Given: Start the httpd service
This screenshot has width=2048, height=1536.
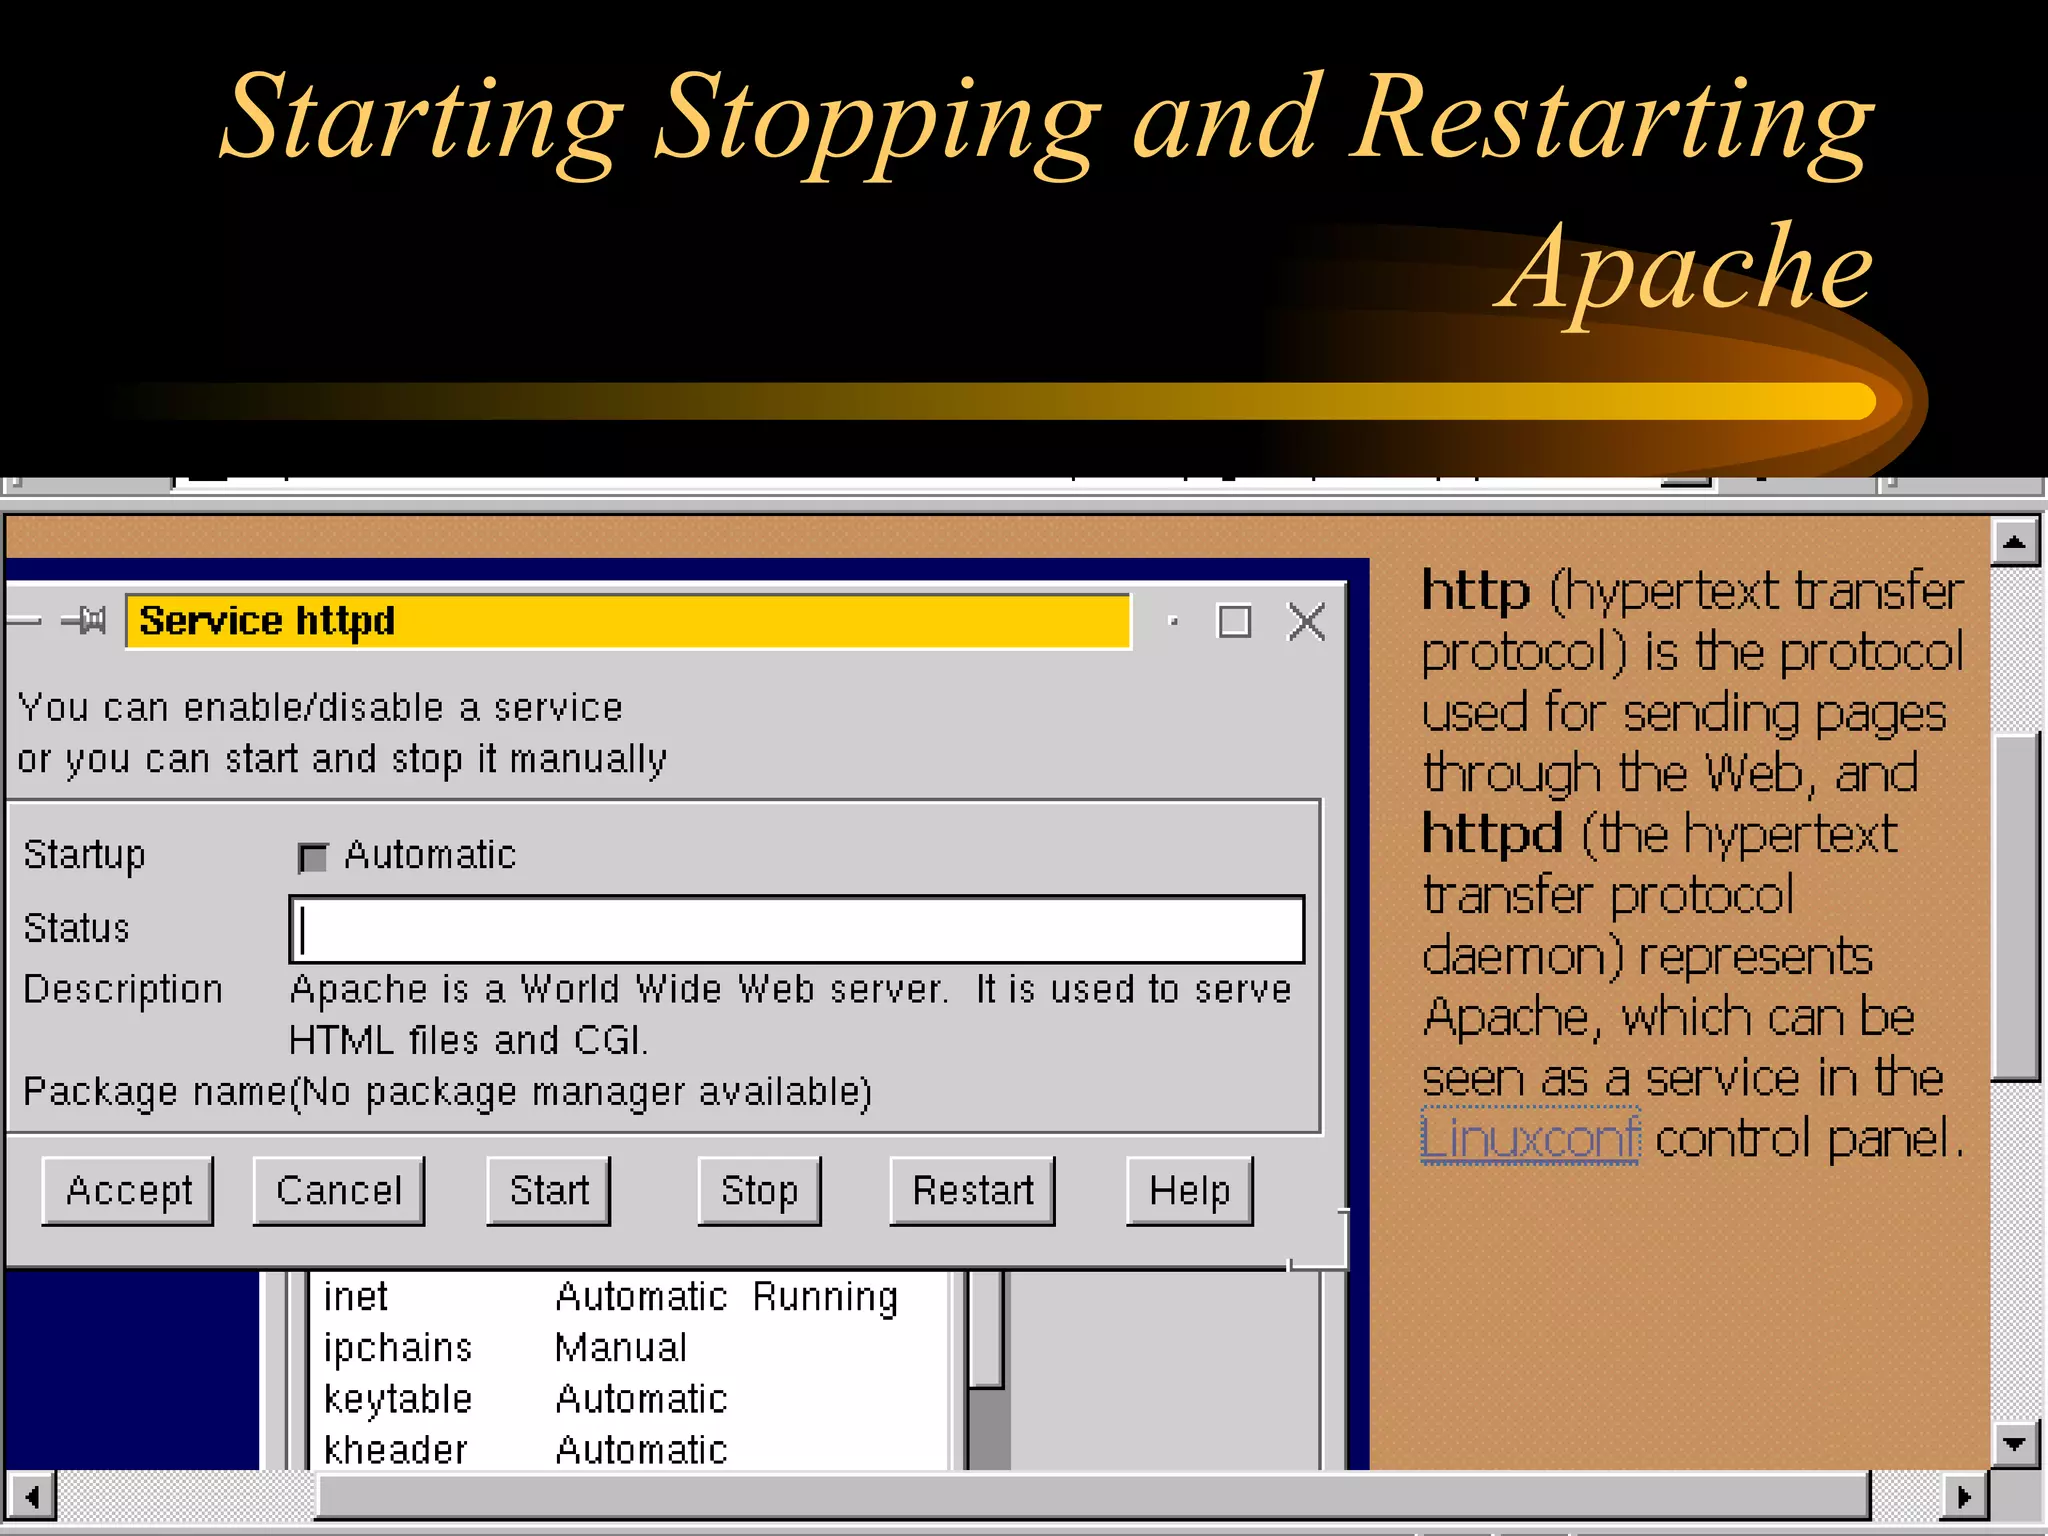Looking at the screenshot, I should 549,1191.
